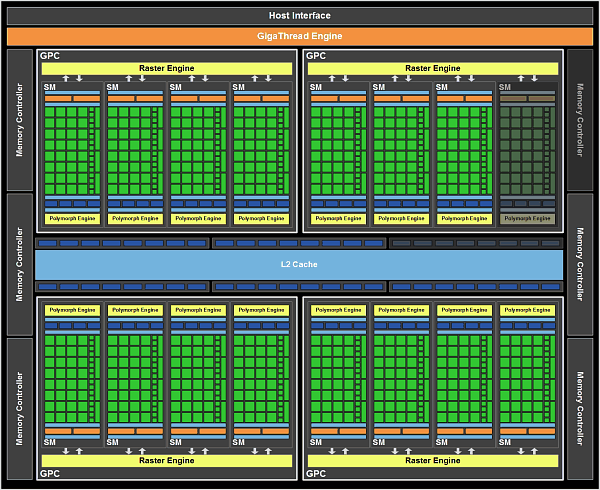Select the middle Memory Controller on right side

click(581, 264)
